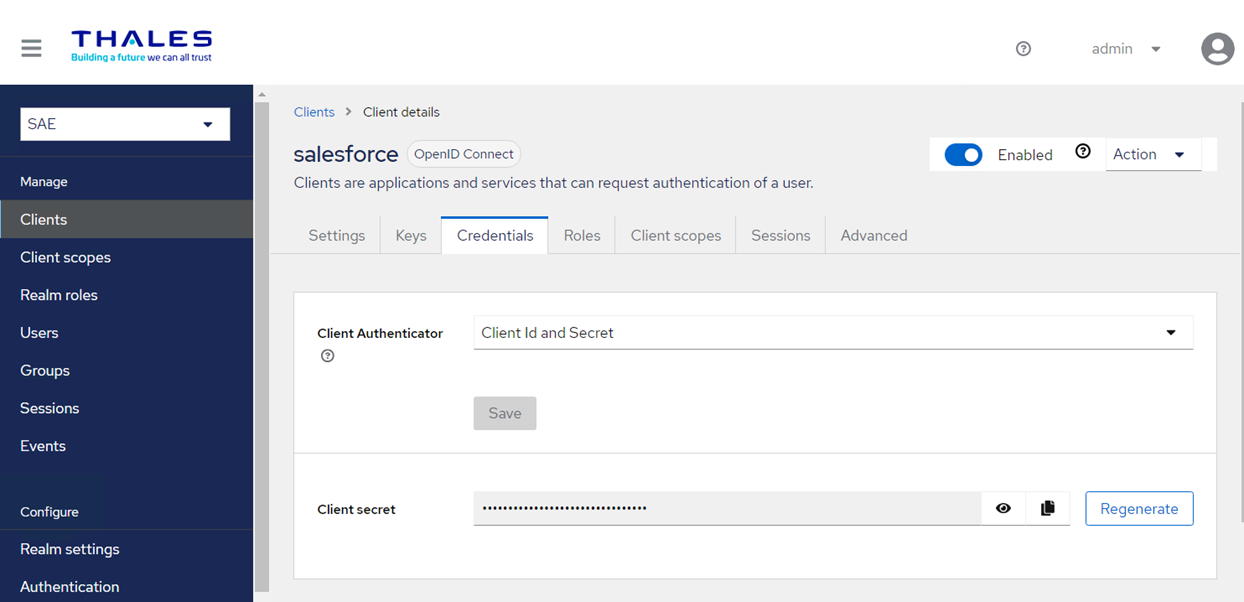Screen dimensions: 1244x602
Task: Click the sidebar vertical scrollbar
Action: (262, 340)
